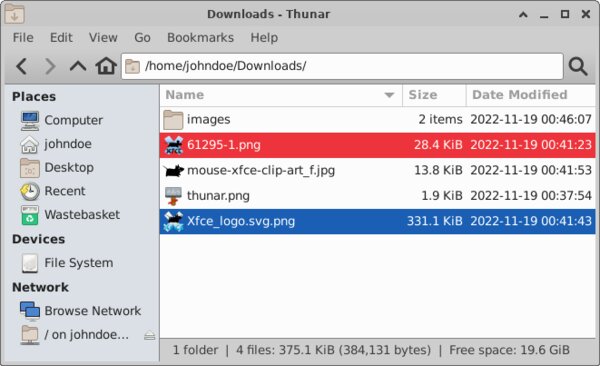The height and width of the screenshot is (366, 600).
Task: Go to home folder via house icon
Action: (106, 66)
